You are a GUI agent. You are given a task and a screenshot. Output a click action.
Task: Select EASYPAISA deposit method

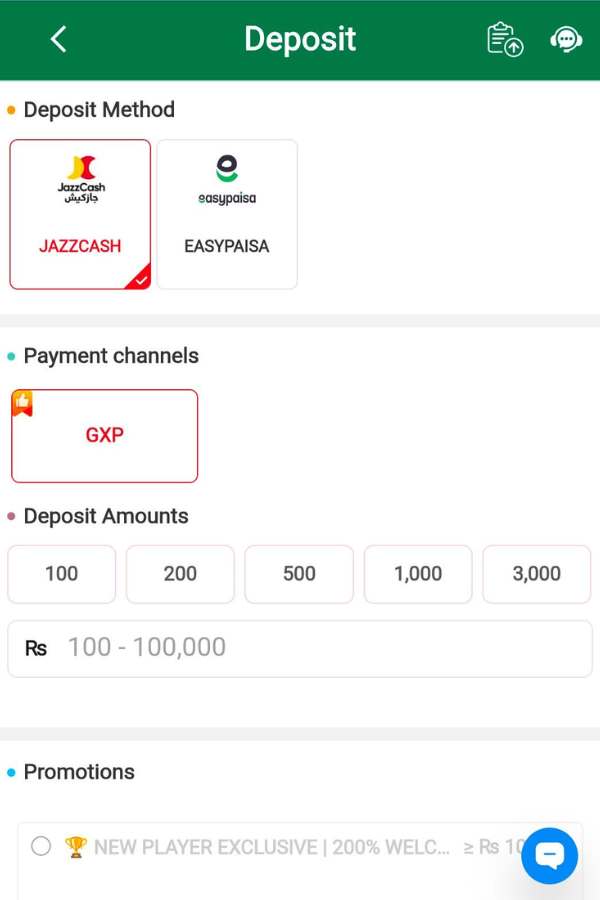[227, 214]
